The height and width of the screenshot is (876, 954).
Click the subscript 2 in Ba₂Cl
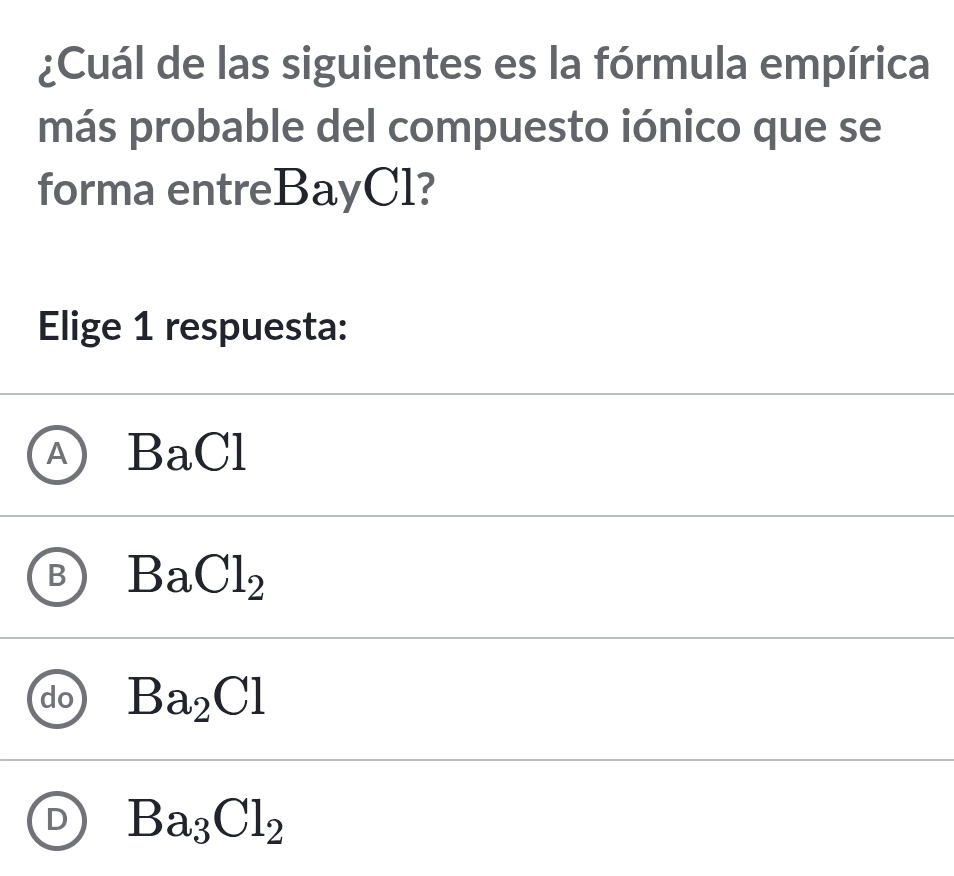tap(198, 708)
